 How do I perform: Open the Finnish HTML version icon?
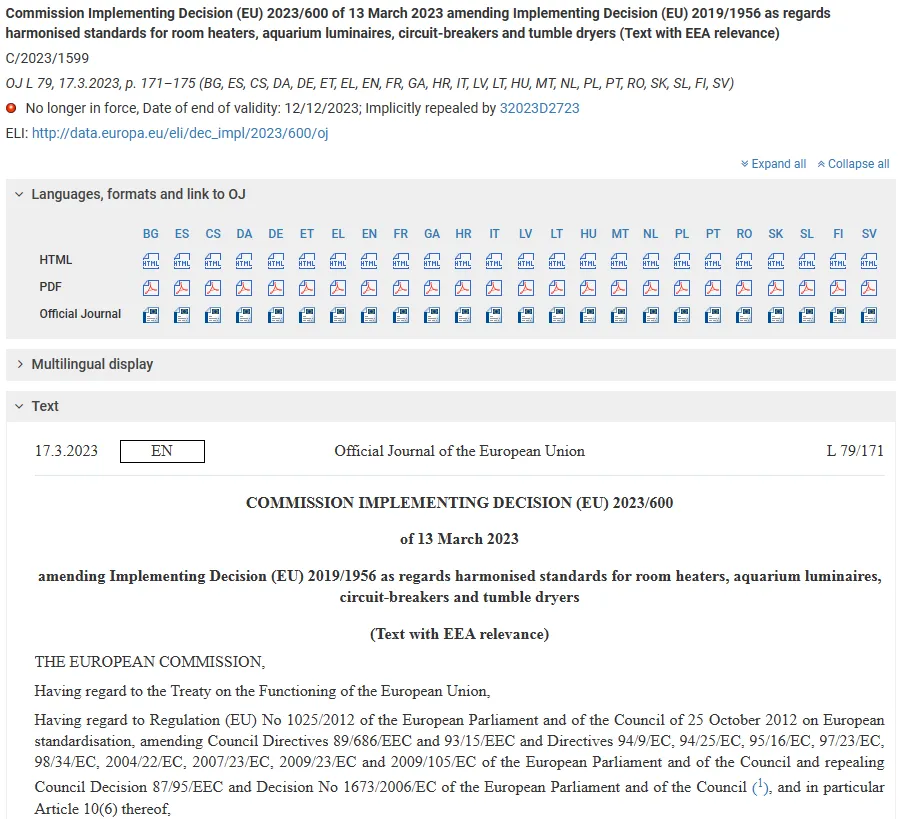(x=838, y=261)
